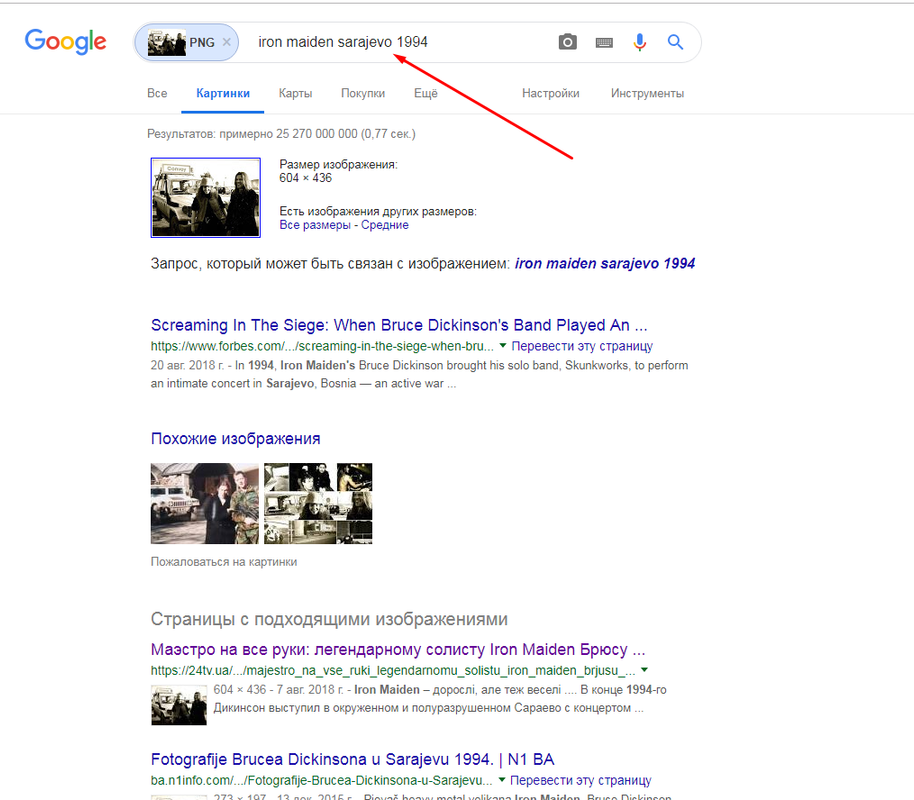Open the uploaded image preview thumbnail
This screenshot has height=800, width=914.
(x=206, y=198)
